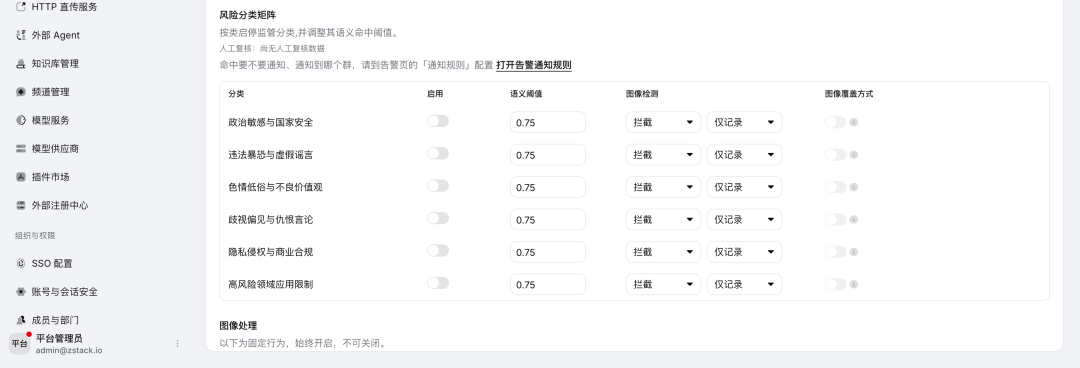Viewport: 1080px width, 368px height.
Task: Click the 风险分类矩阵 heading
Action: click(248, 14)
